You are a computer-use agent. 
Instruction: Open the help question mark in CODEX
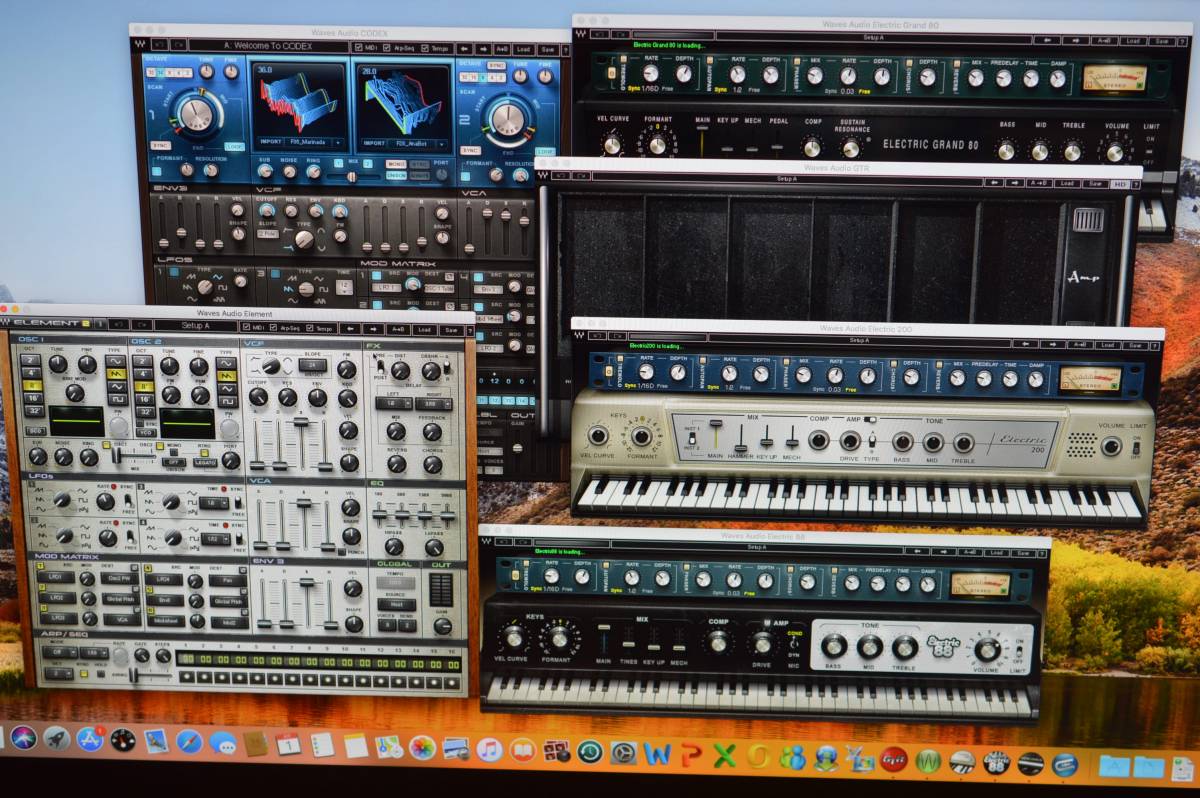pos(565,48)
